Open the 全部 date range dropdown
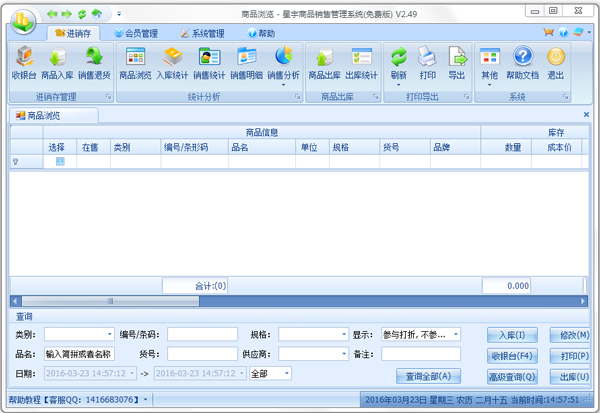This screenshot has width=600, height=413. [287, 373]
